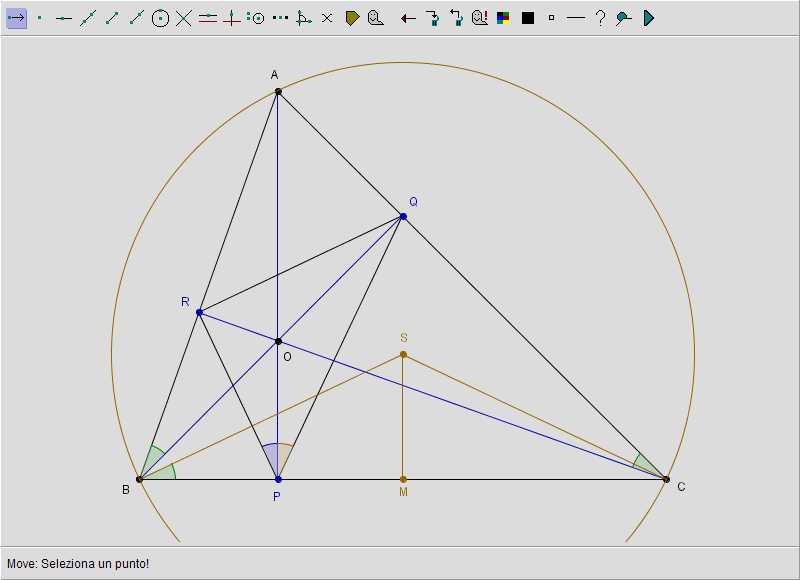Click the red Undo back arrow
Image resolution: width=800 pixels, height=580 pixels.
click(x=408, y=19)
